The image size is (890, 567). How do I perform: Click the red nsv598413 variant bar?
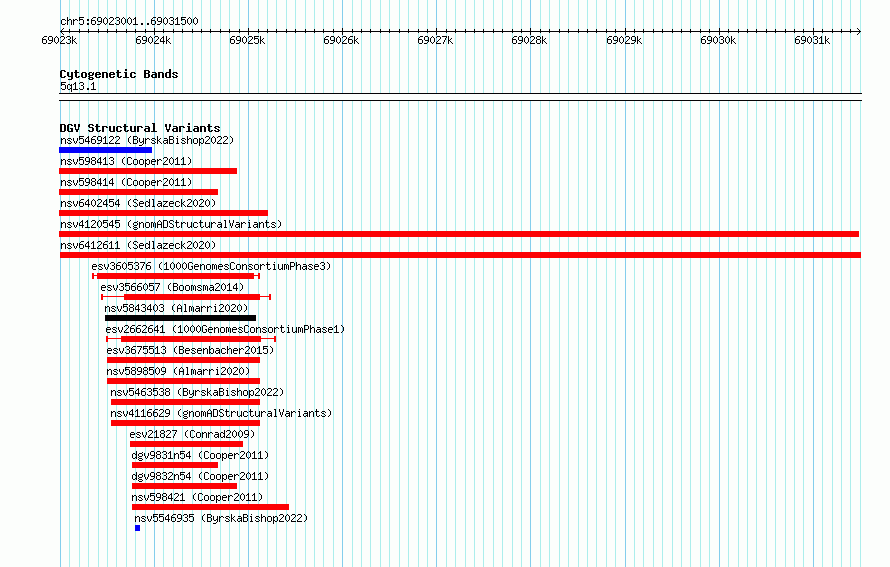point(148,171)
